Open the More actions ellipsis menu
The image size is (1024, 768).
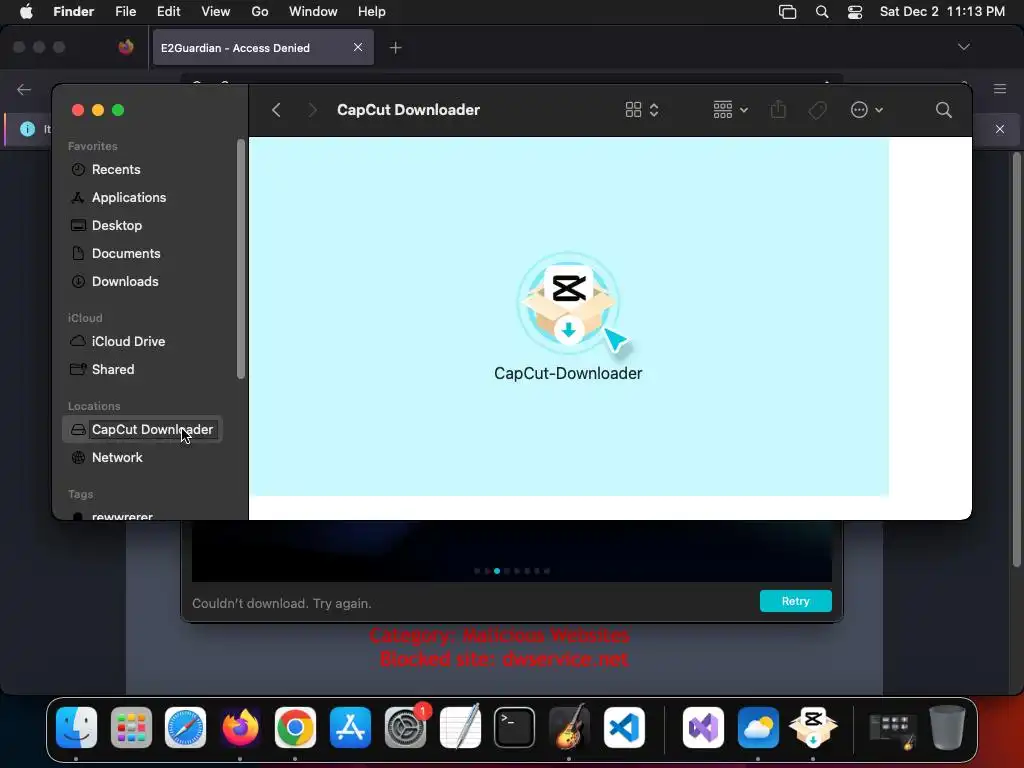click(x=867, y=110)
